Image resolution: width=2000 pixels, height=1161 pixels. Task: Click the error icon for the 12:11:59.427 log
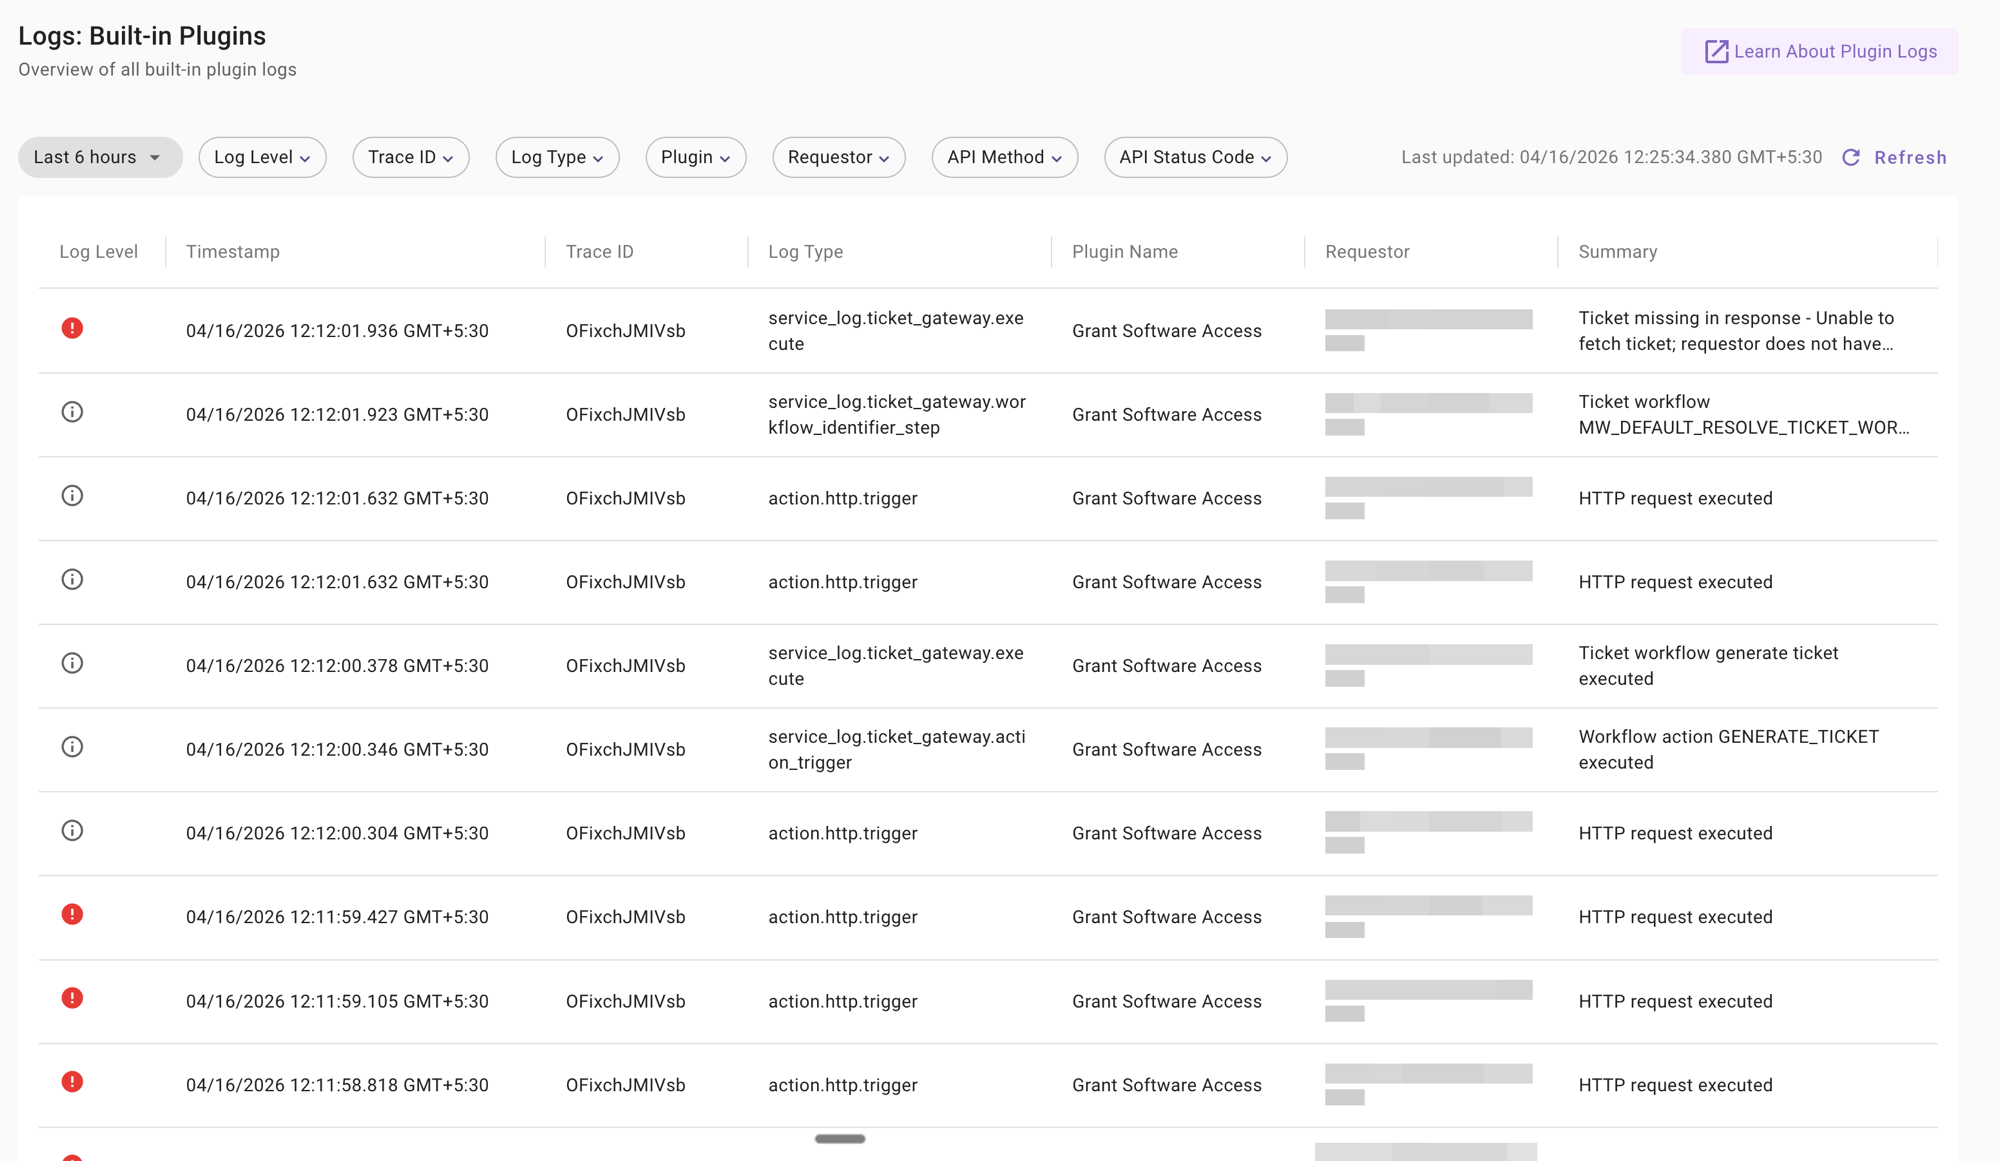(x=72, y=915)
